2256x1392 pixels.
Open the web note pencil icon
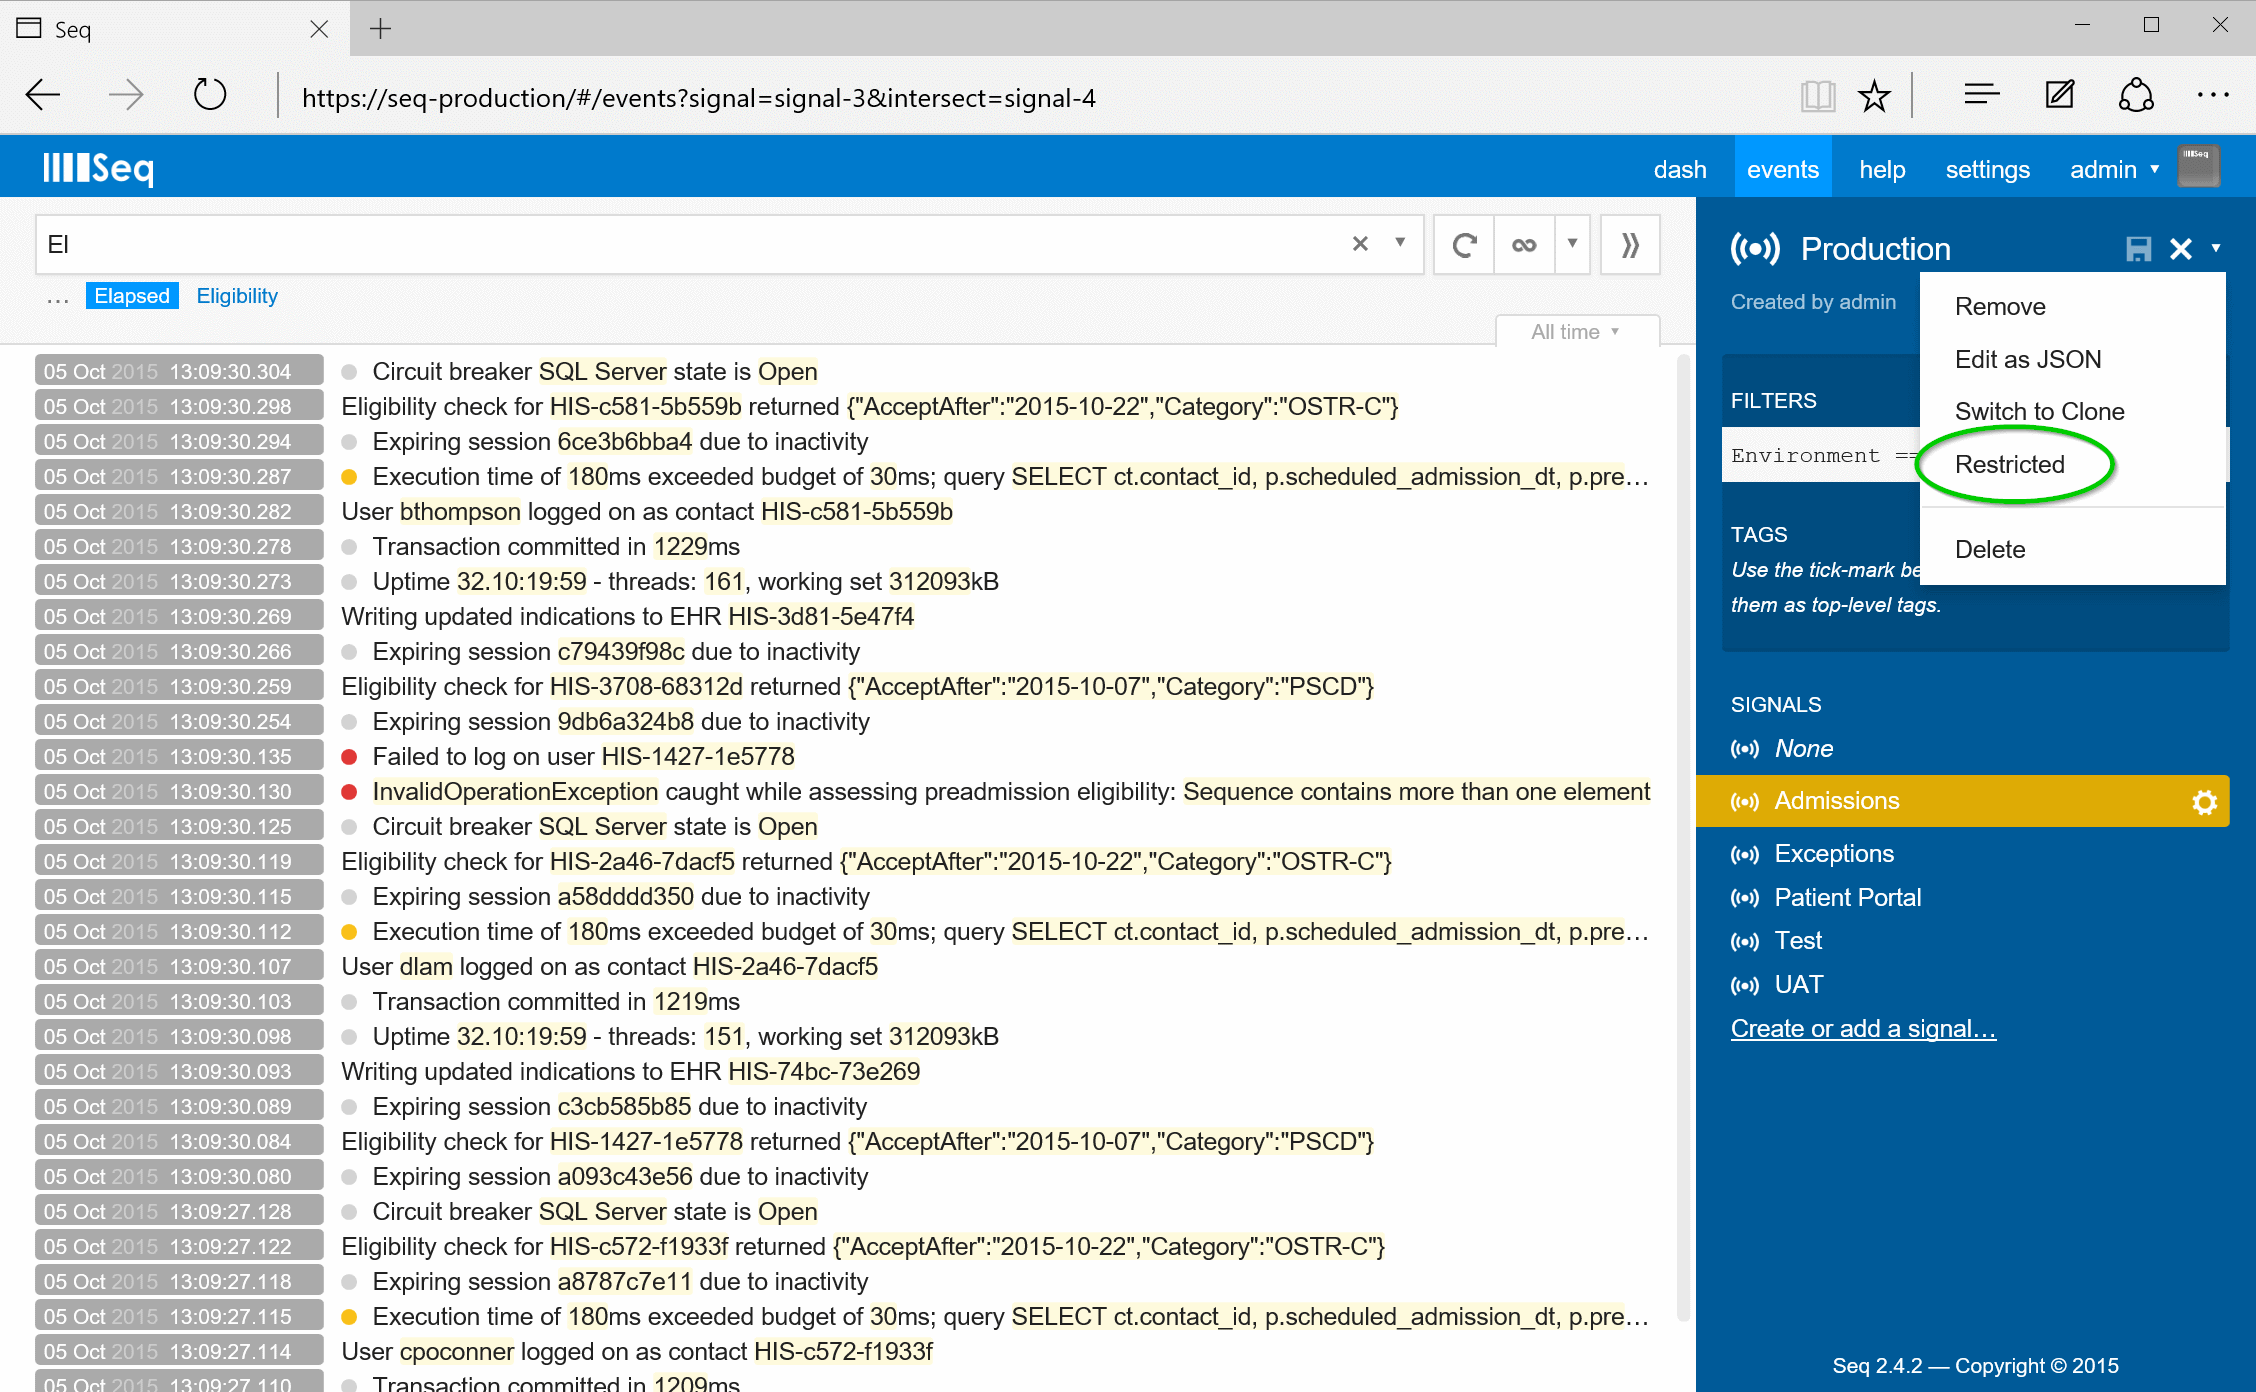coord(2059,96)
